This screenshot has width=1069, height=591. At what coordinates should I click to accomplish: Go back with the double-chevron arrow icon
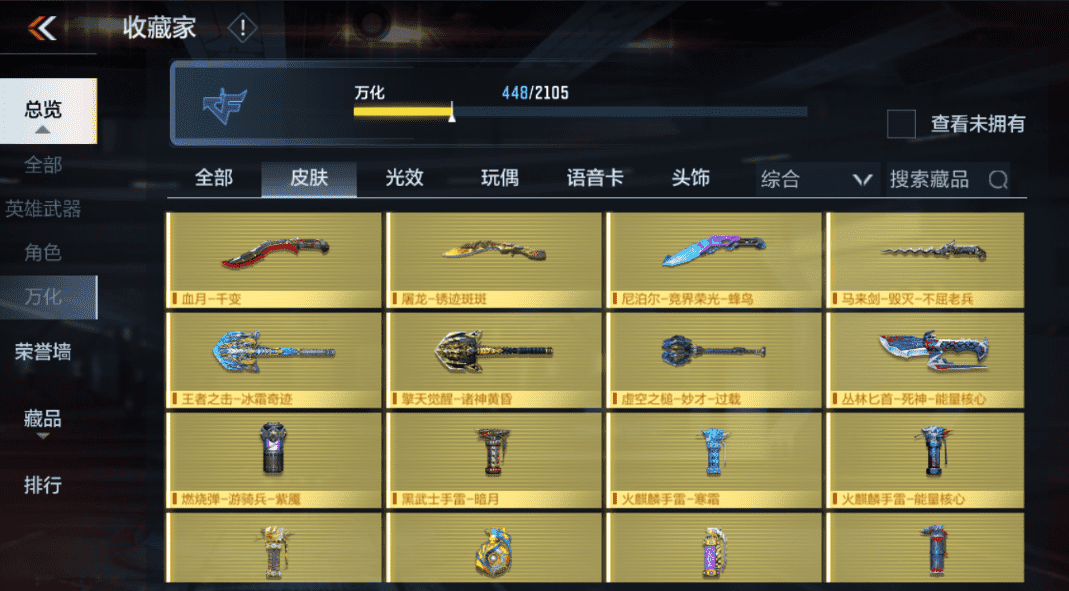(x=42, y=28)
